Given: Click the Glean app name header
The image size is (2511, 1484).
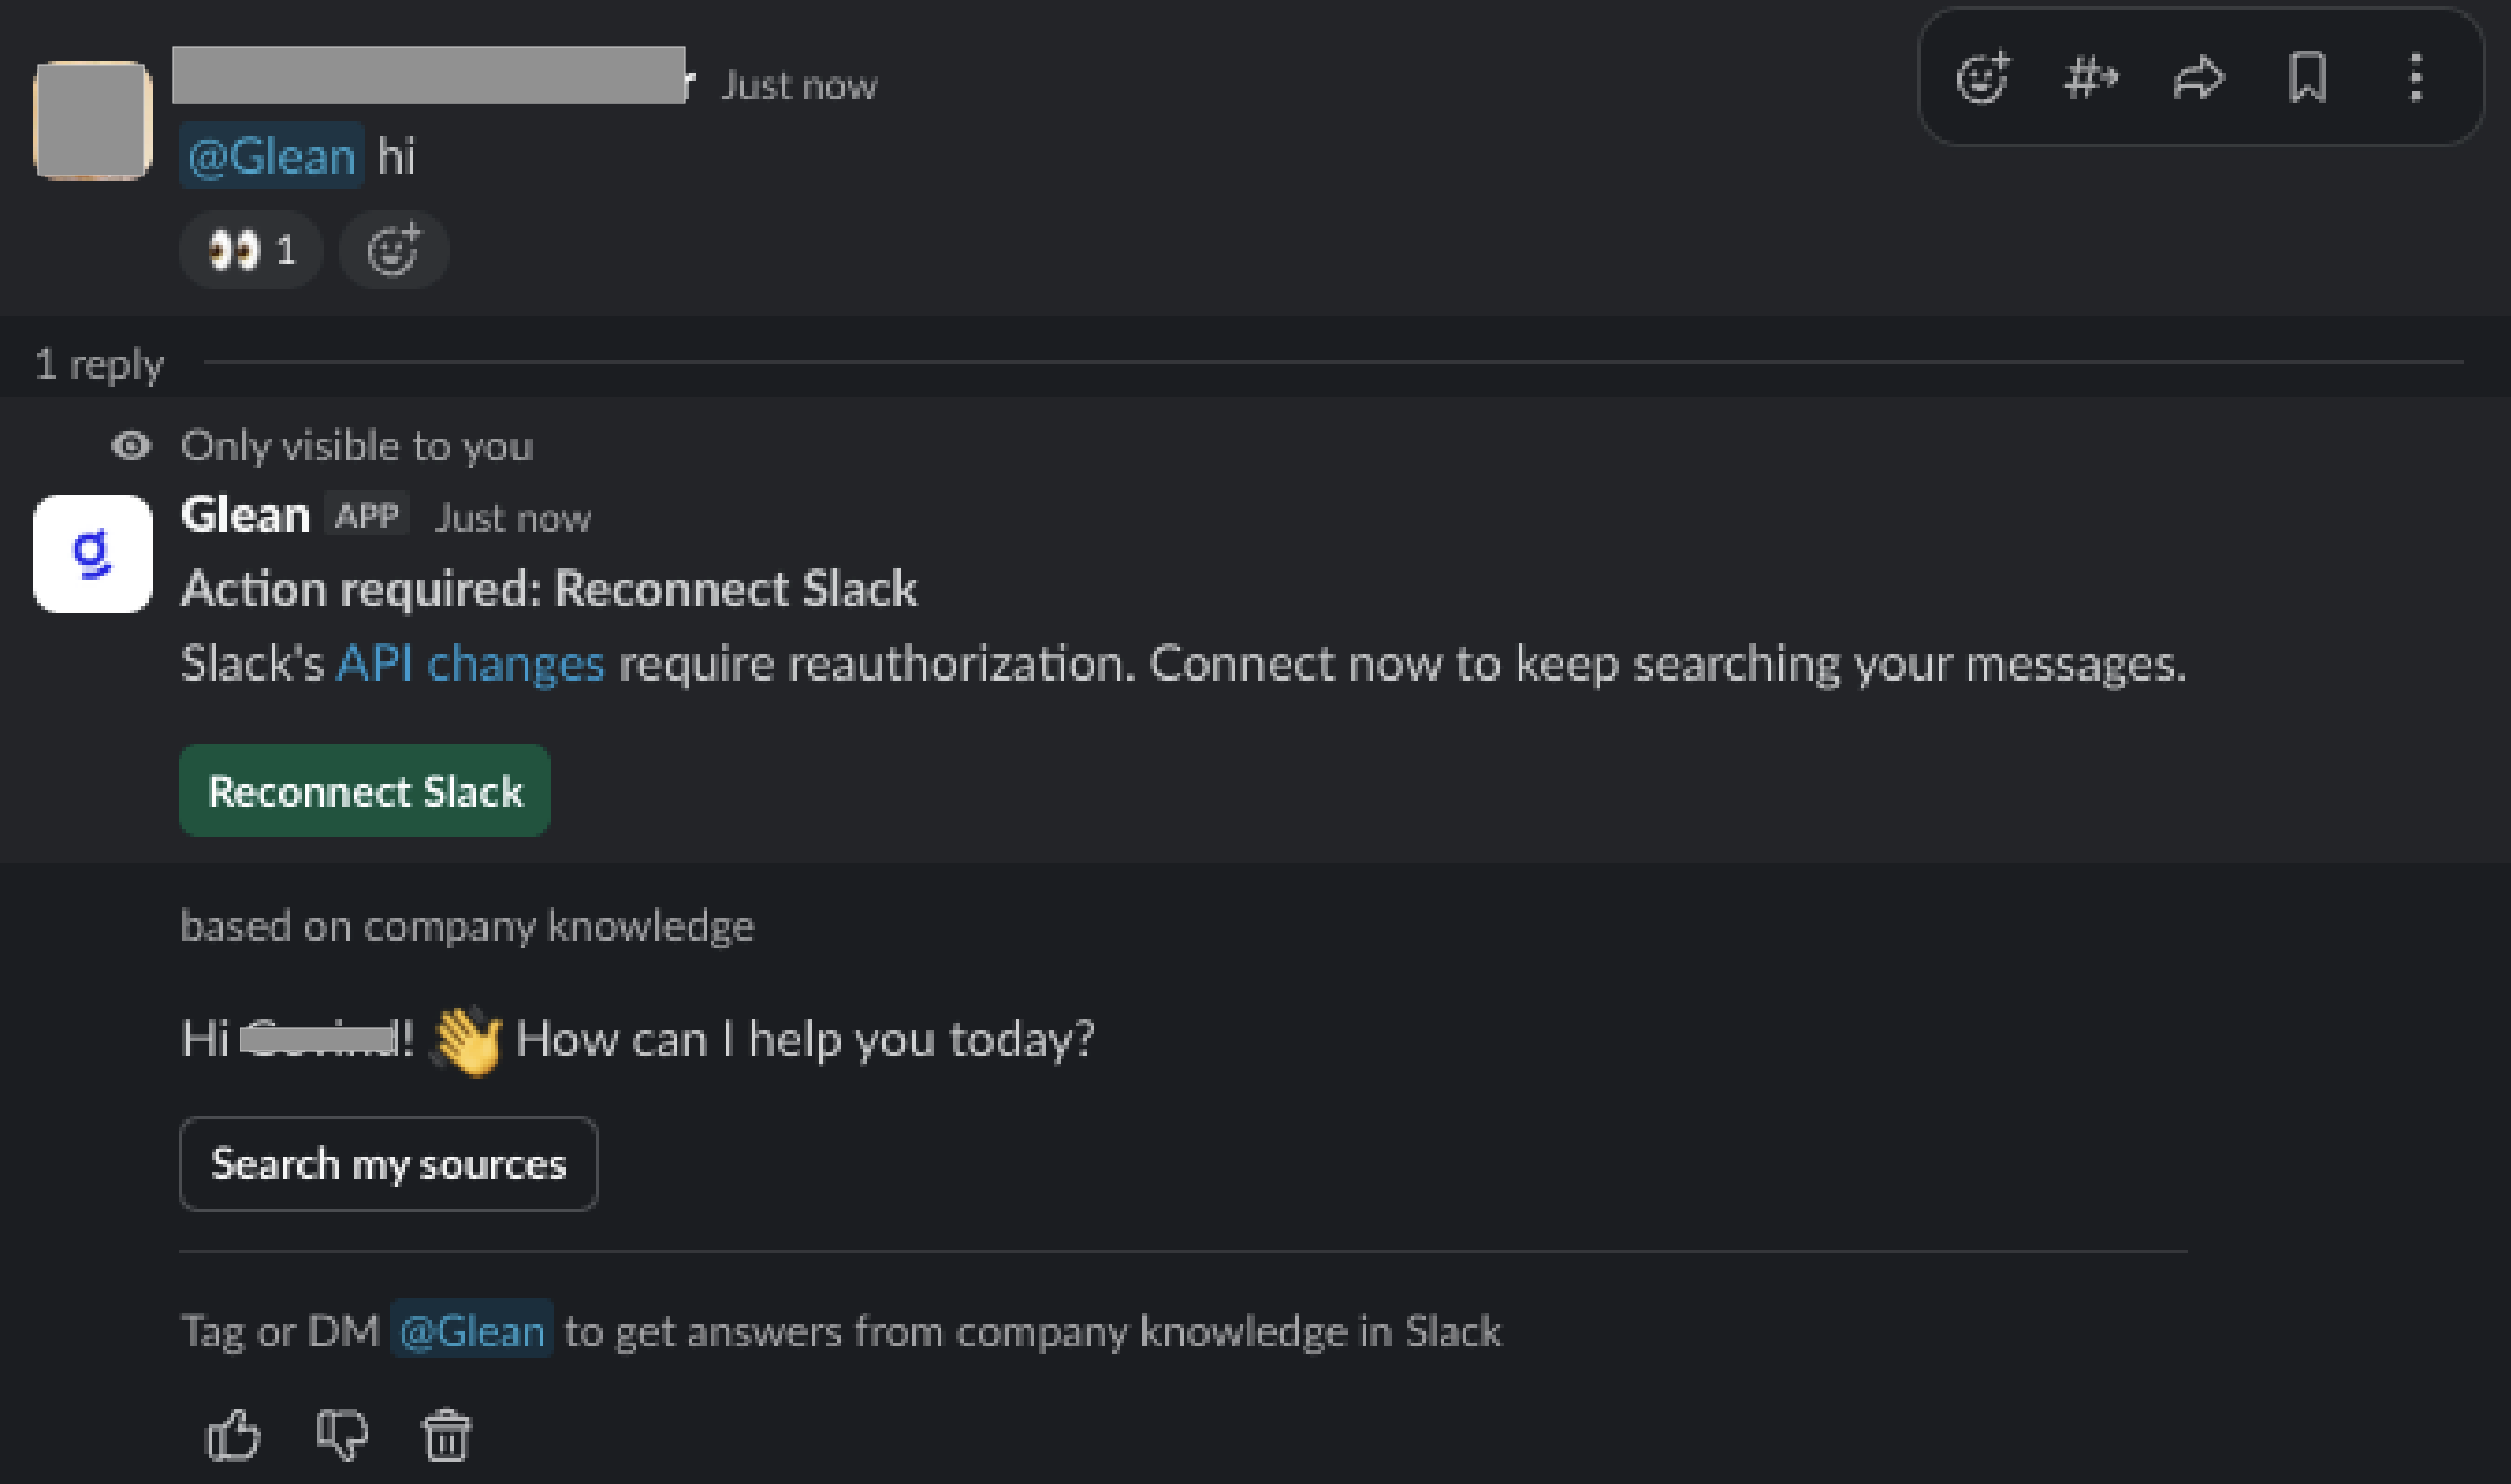Looking at the screenshot, I should coord(245,515).
